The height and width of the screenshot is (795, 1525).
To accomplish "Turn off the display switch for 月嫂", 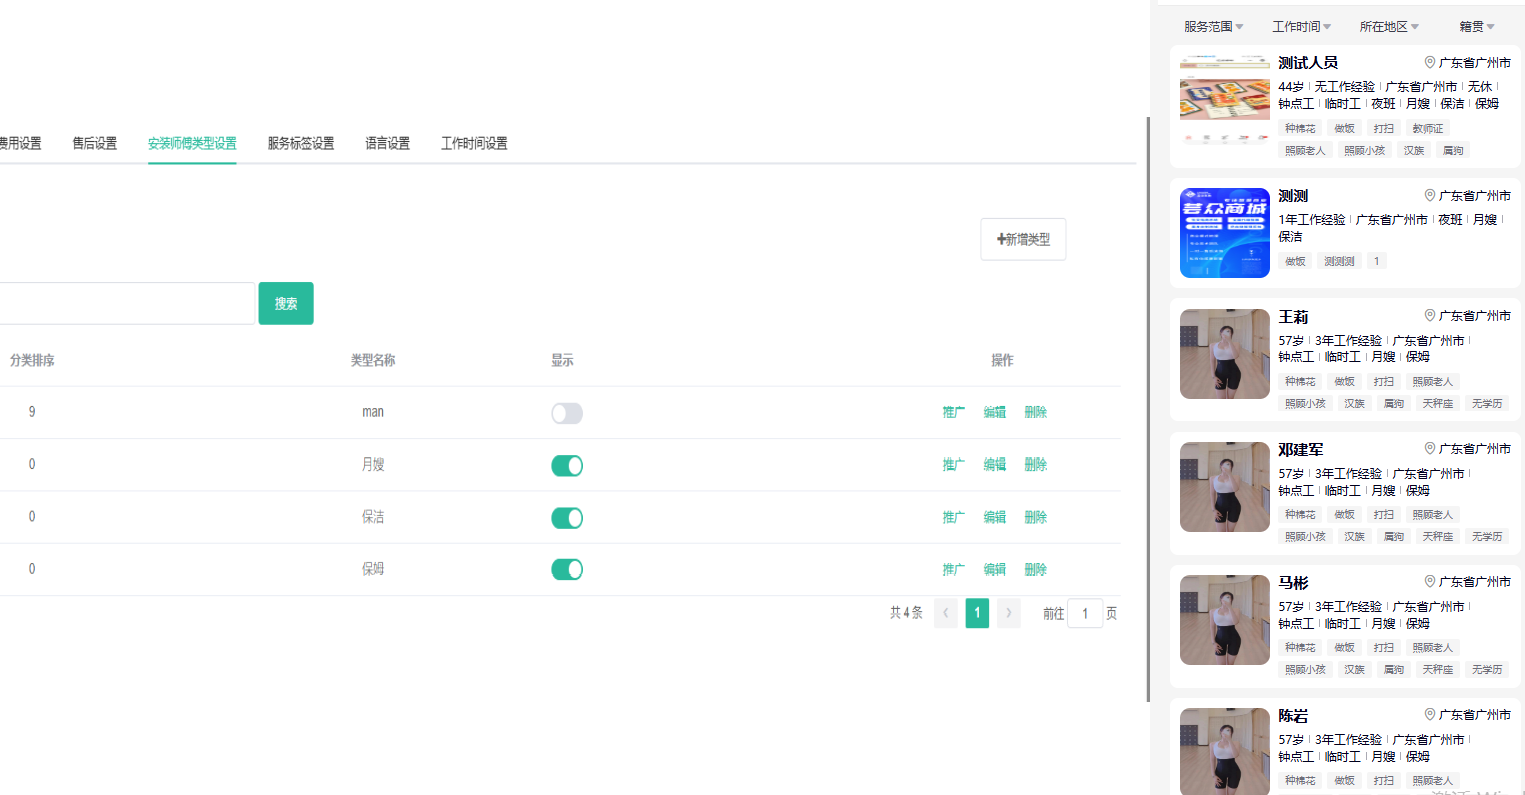I will coord(567,465).
